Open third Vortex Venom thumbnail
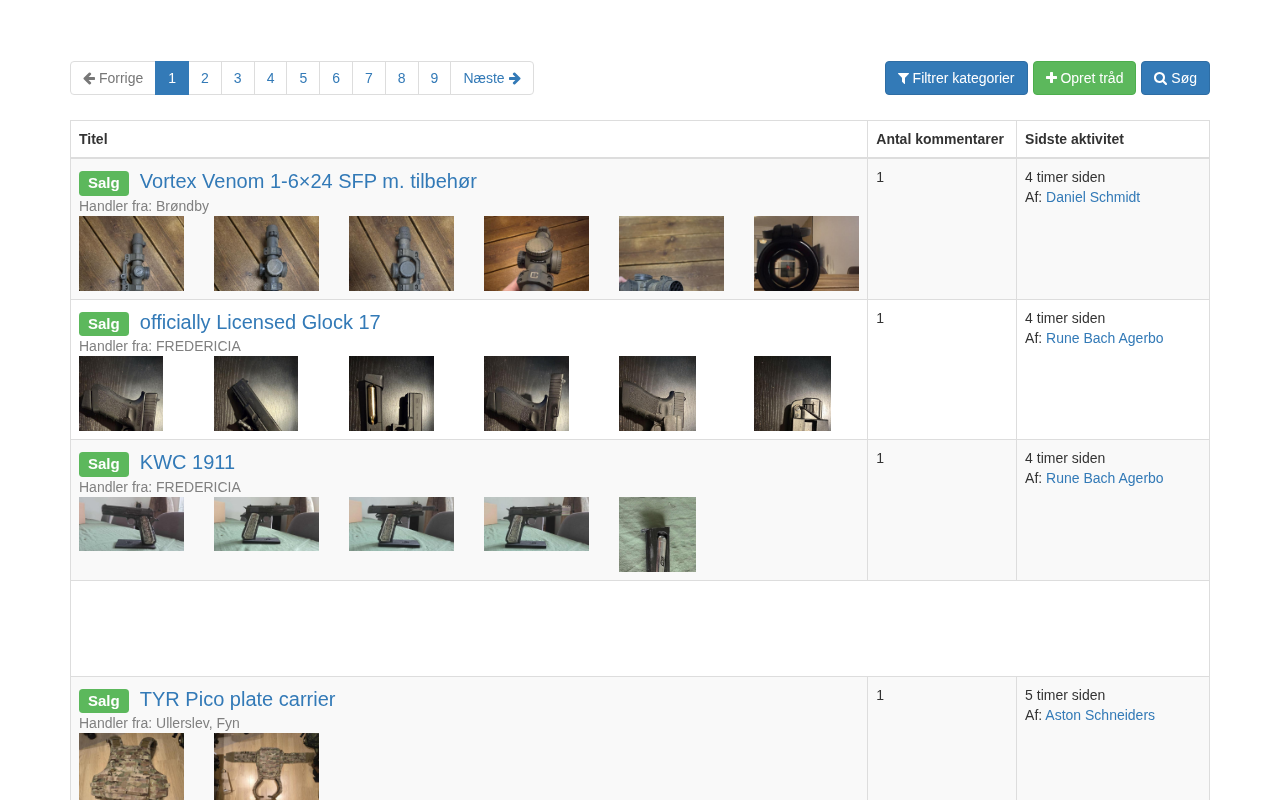 pos(401,253)
